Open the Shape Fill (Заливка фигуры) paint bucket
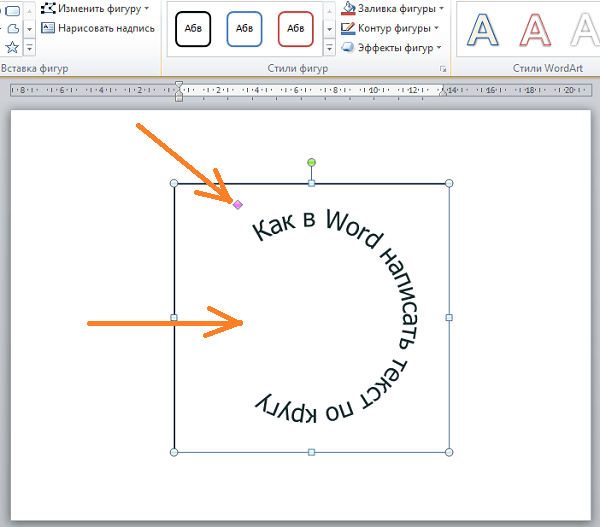 click(348, 8)
